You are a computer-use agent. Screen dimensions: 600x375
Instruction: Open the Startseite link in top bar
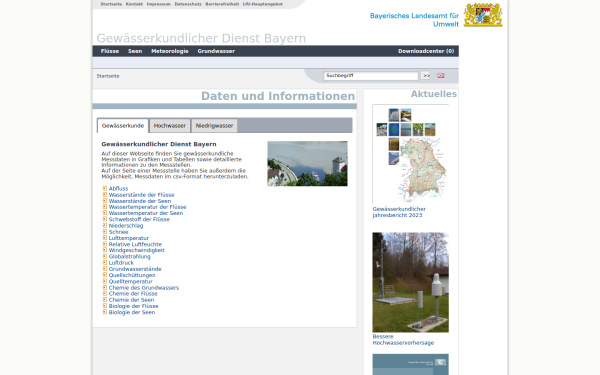(111, 4)
